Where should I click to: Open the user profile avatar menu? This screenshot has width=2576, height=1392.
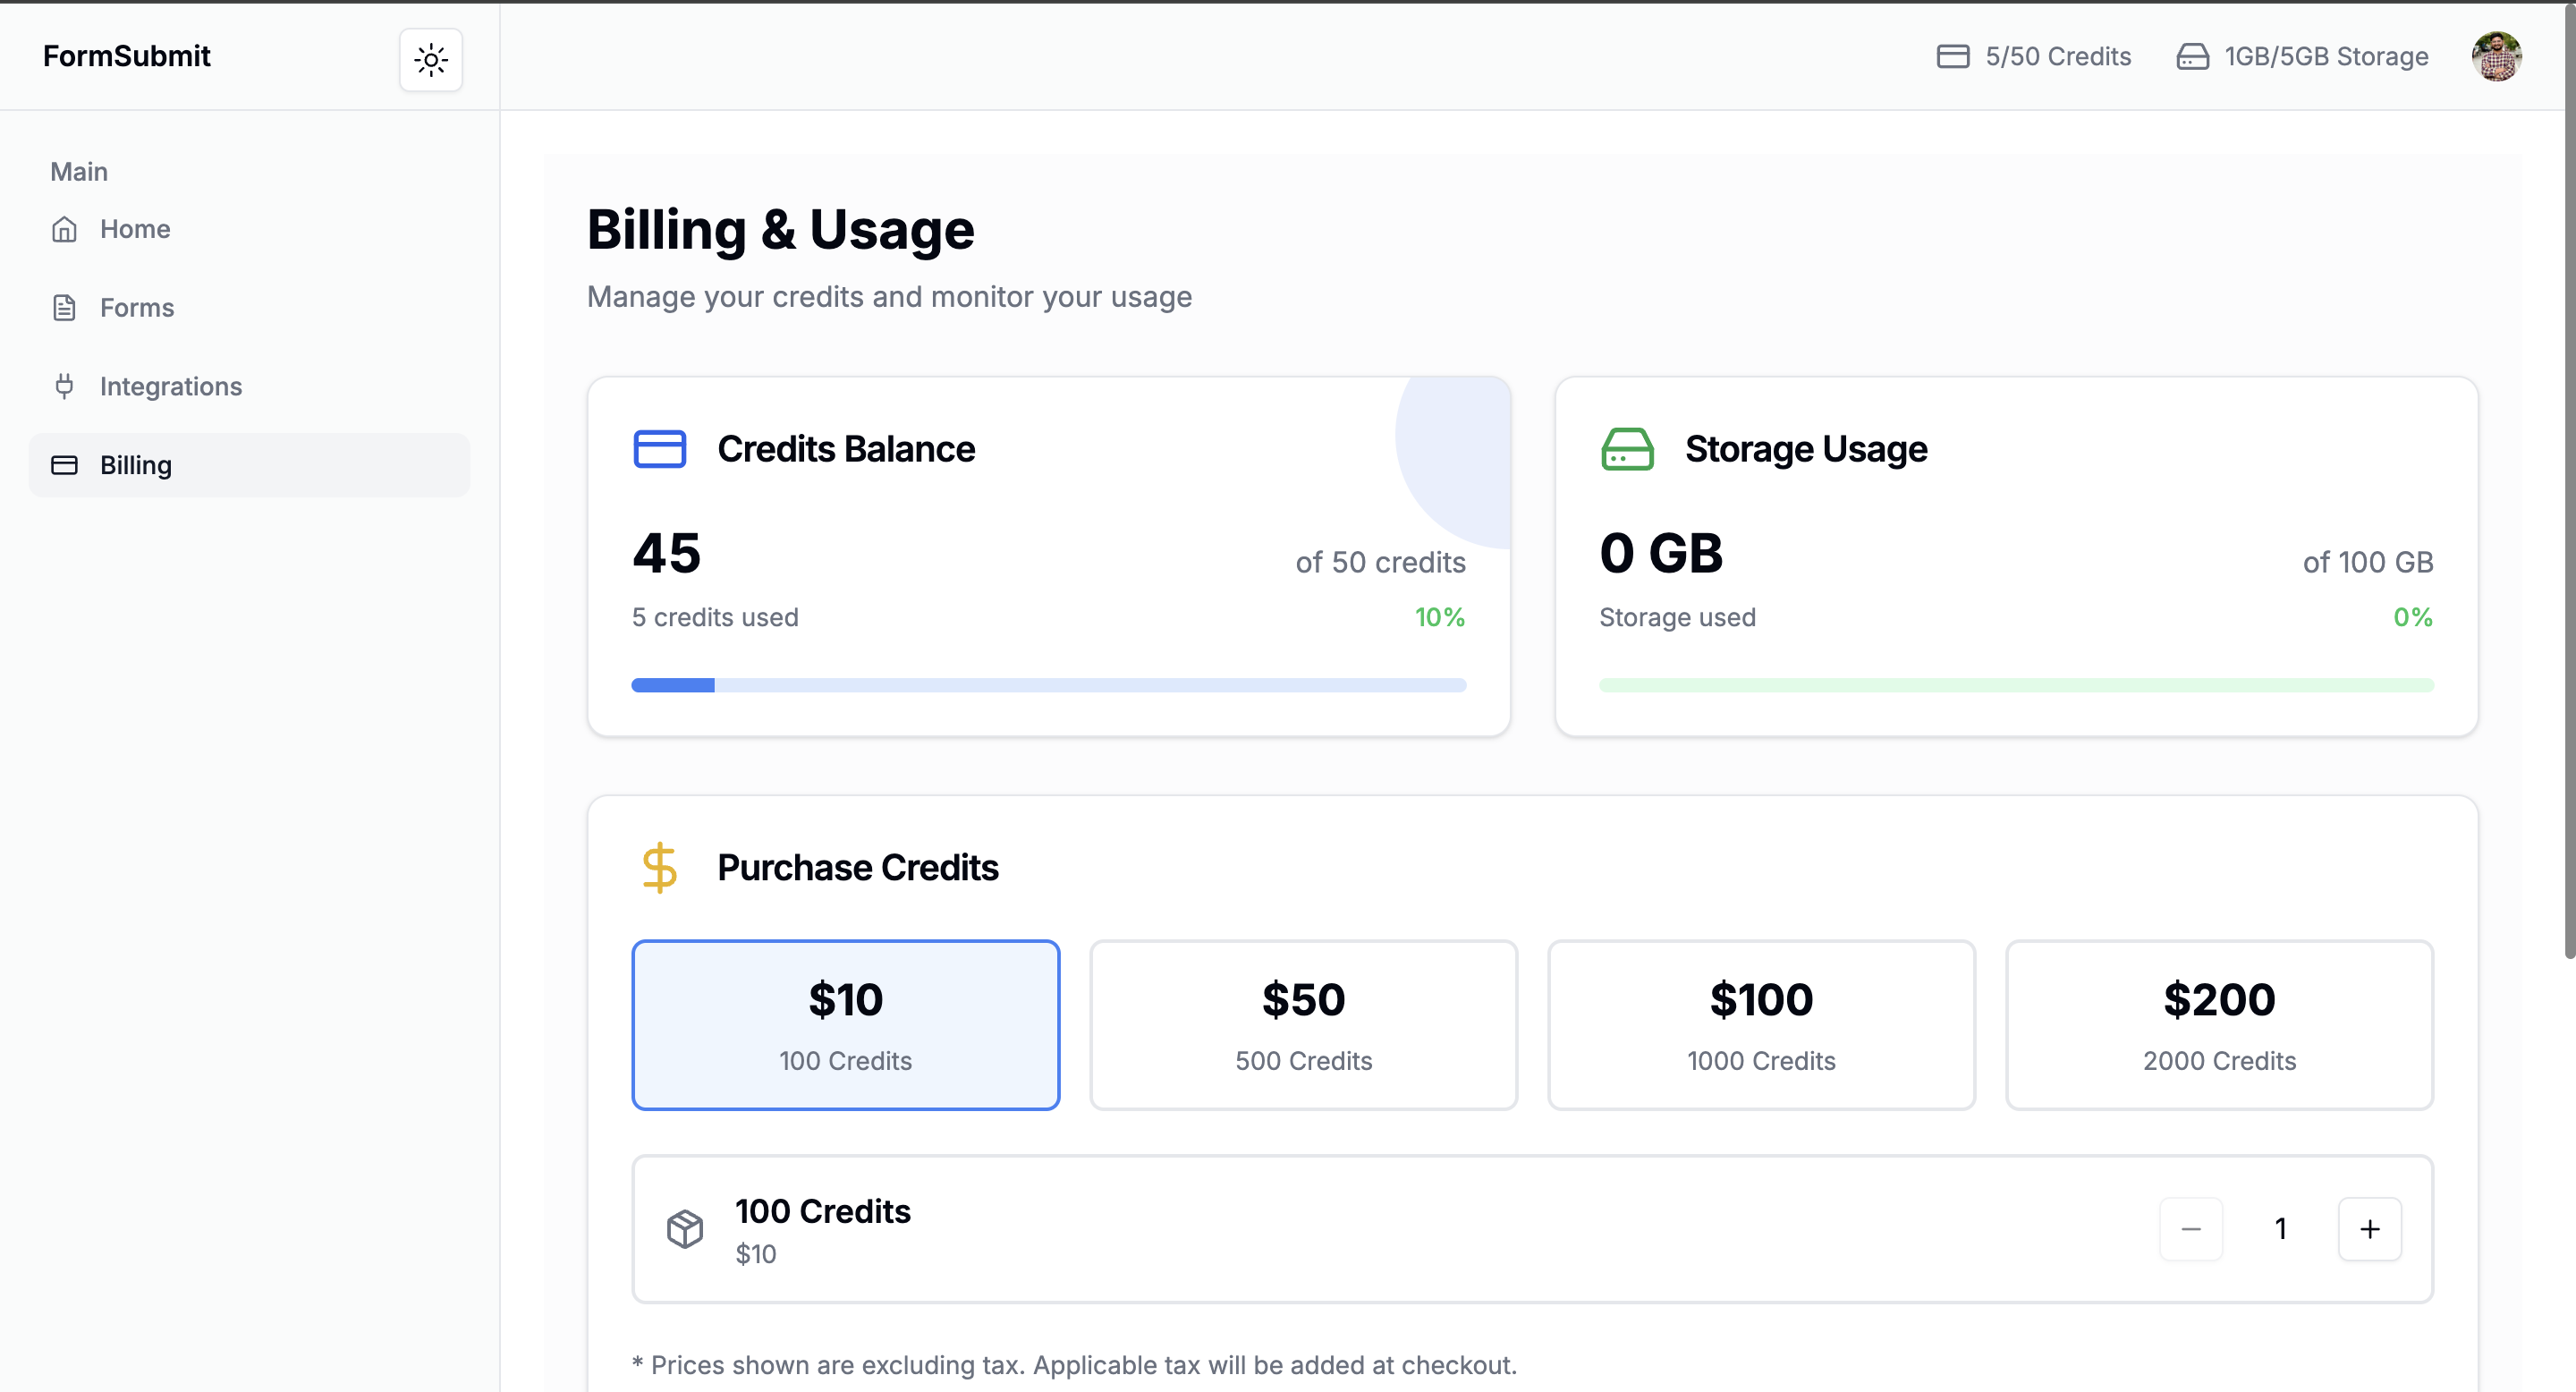[x=2496, y=56]
